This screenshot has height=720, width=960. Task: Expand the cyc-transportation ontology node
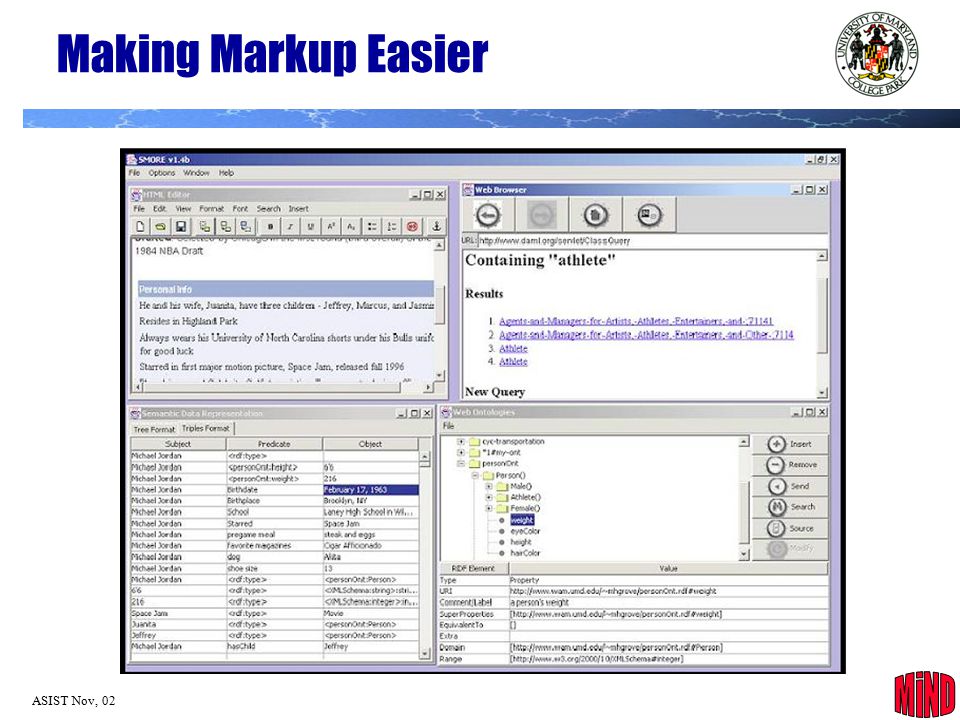click(462, 441)
